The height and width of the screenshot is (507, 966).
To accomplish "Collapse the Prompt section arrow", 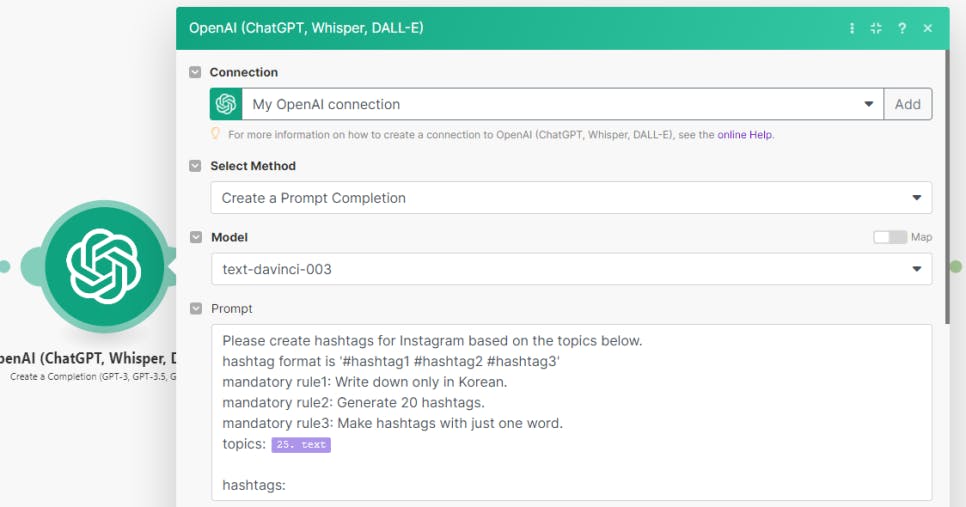I will coord(196,309).
